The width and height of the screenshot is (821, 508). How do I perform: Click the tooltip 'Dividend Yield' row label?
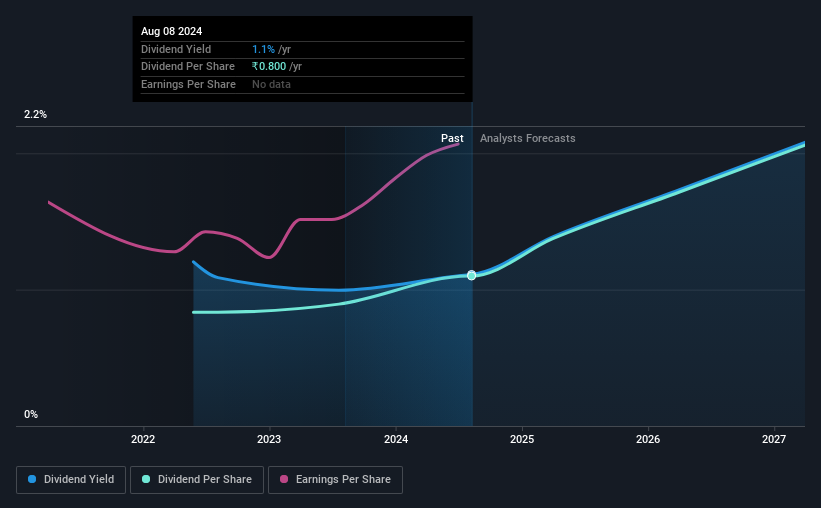pos(176,49)
